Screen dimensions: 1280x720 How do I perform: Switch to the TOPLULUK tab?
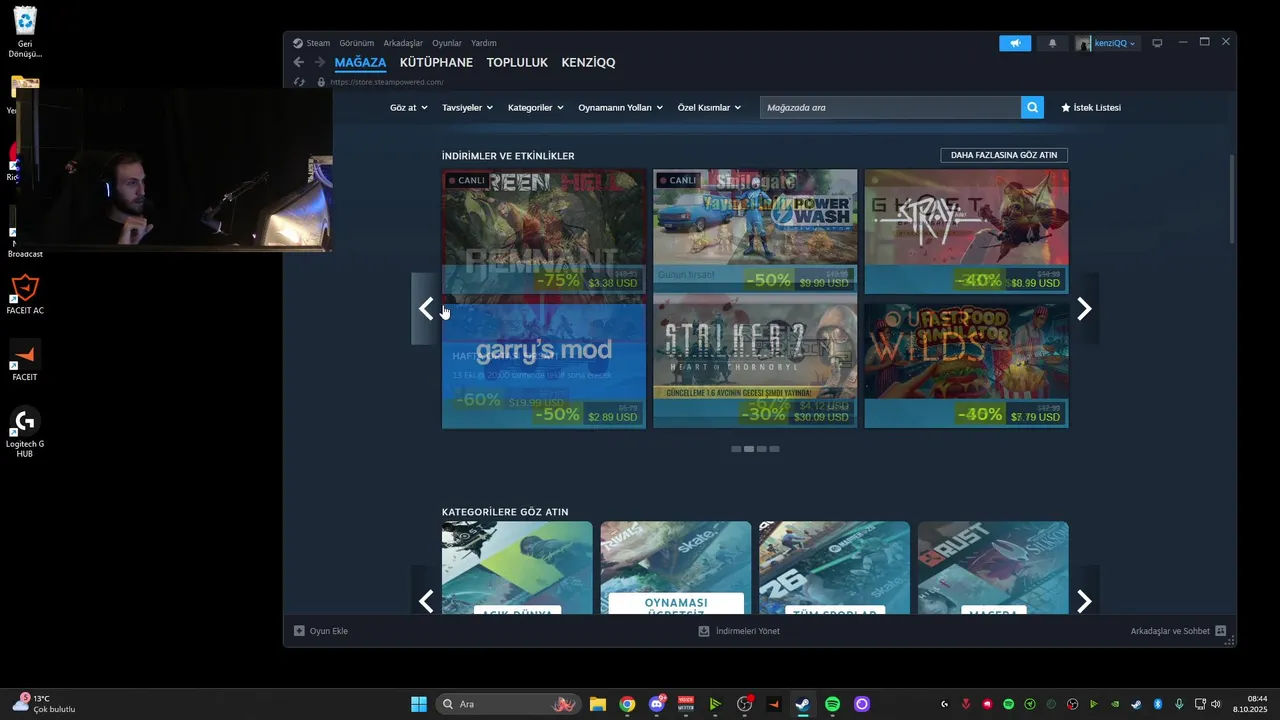517,62
